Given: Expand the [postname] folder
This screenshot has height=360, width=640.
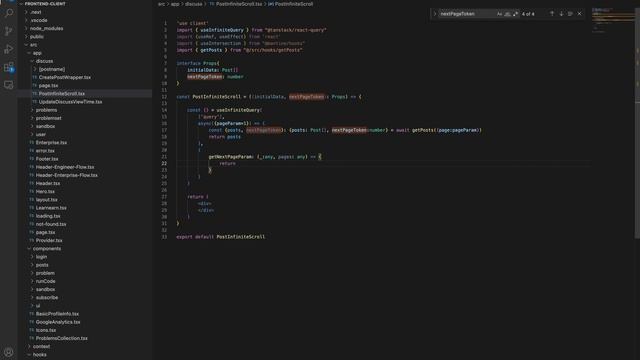Looking at the screenshot, I should (x=51, y=69).
